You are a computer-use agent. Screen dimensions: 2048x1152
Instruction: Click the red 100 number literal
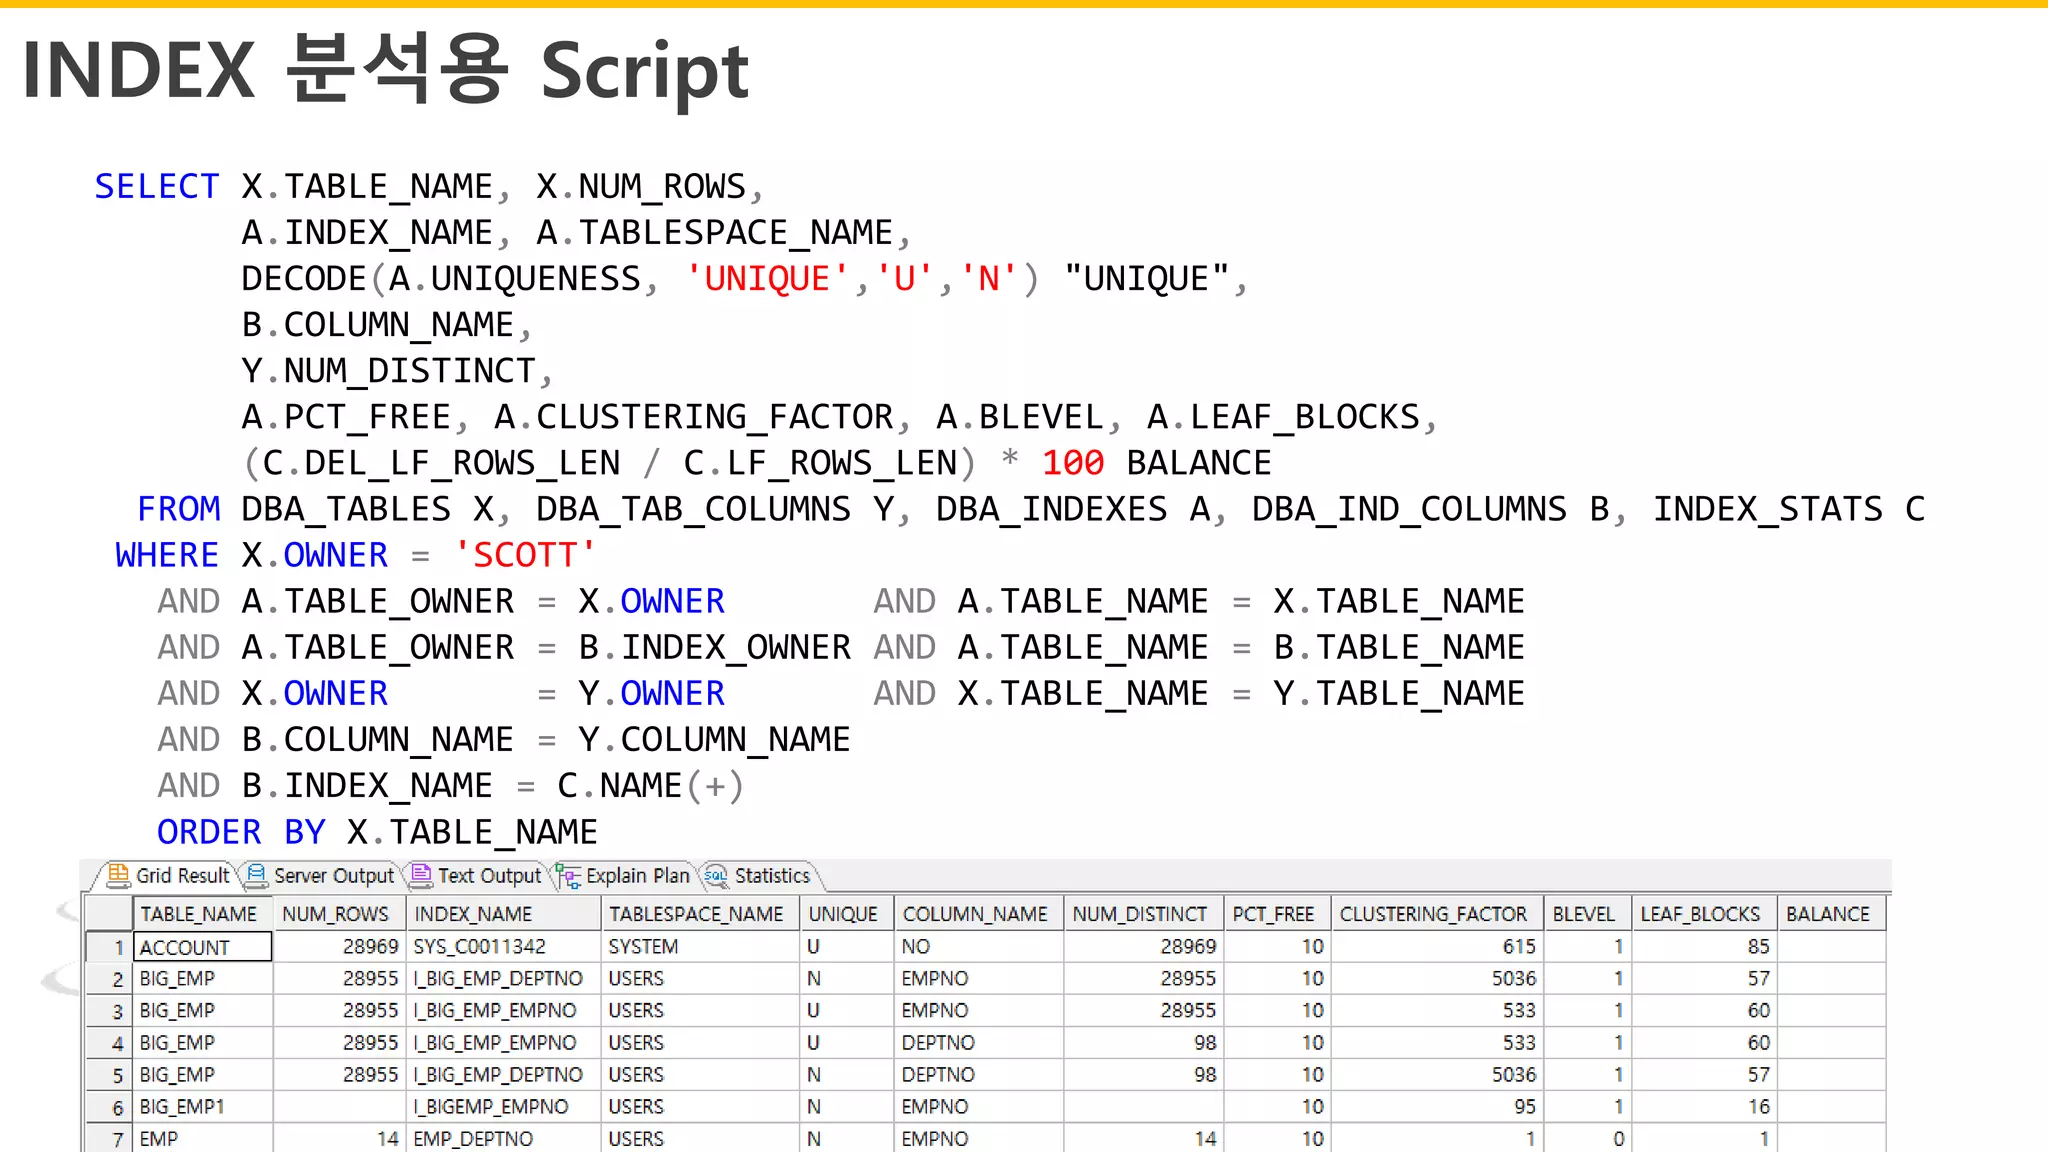coord(1073,463)
